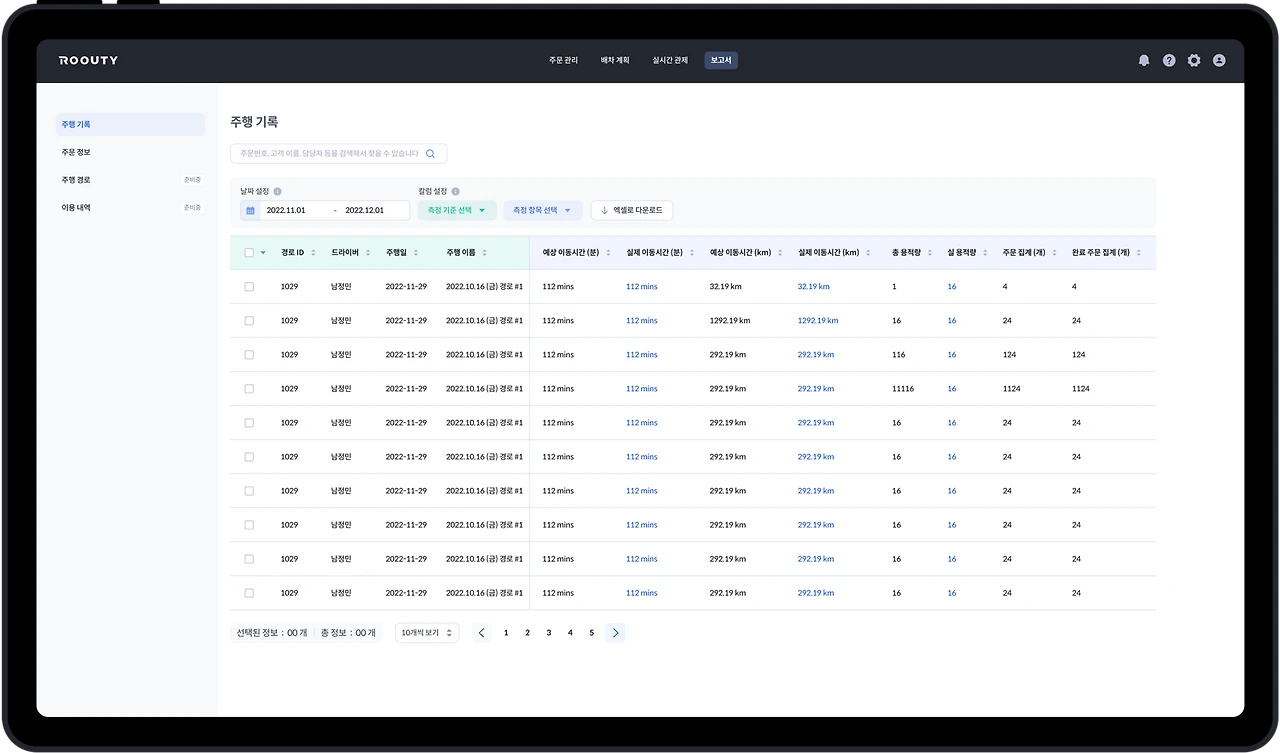Sort by the 주행 이름 column

pyautogui.click(x=485, y=253)
